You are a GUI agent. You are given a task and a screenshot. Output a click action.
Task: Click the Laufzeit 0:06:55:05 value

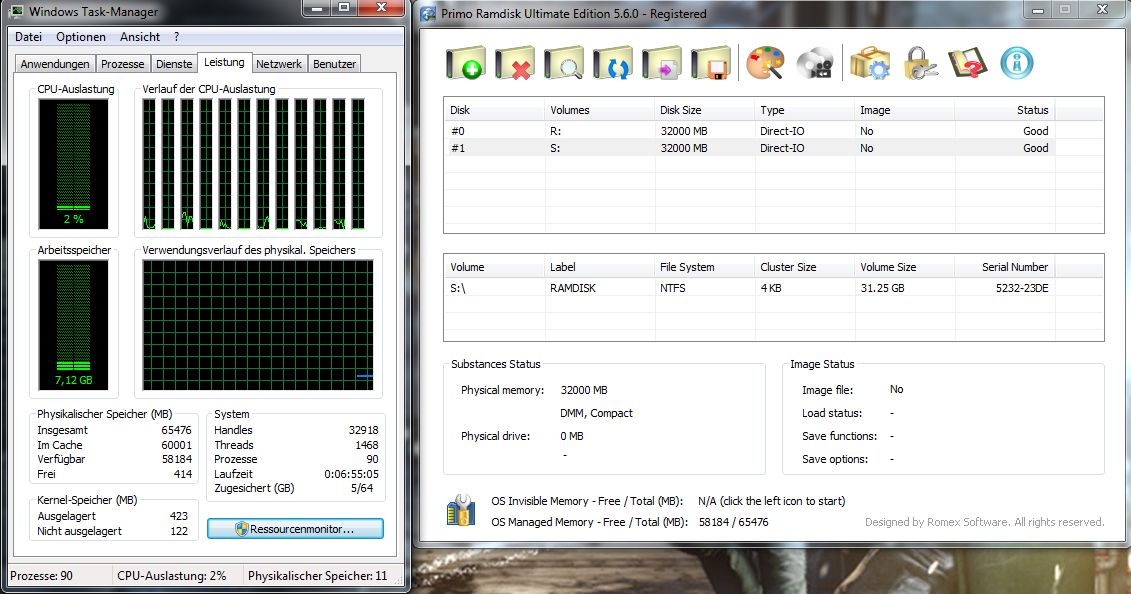(x=351, y=474)
